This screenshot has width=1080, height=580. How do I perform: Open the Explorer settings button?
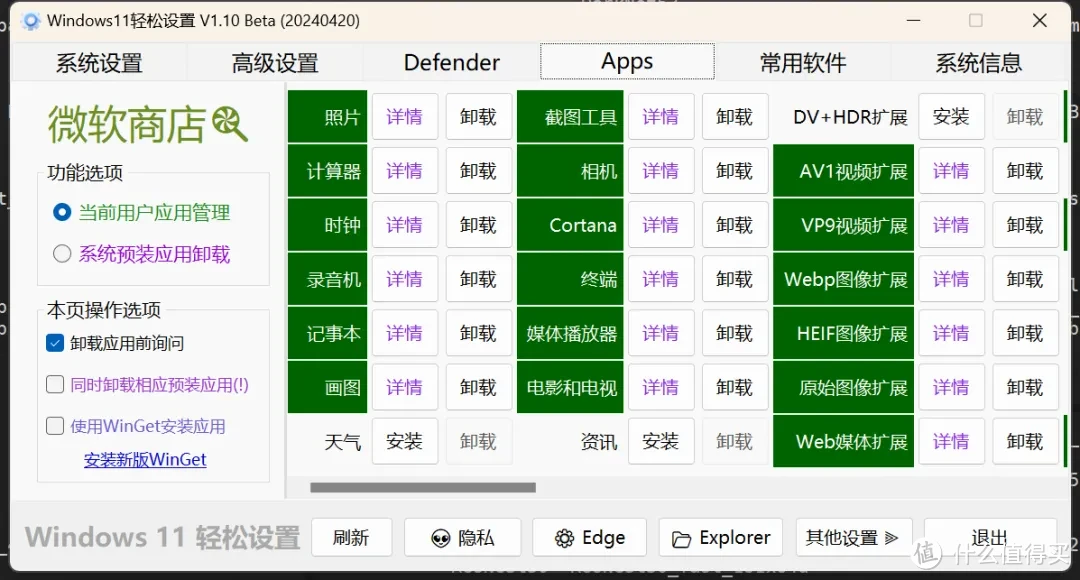point(720,537)
